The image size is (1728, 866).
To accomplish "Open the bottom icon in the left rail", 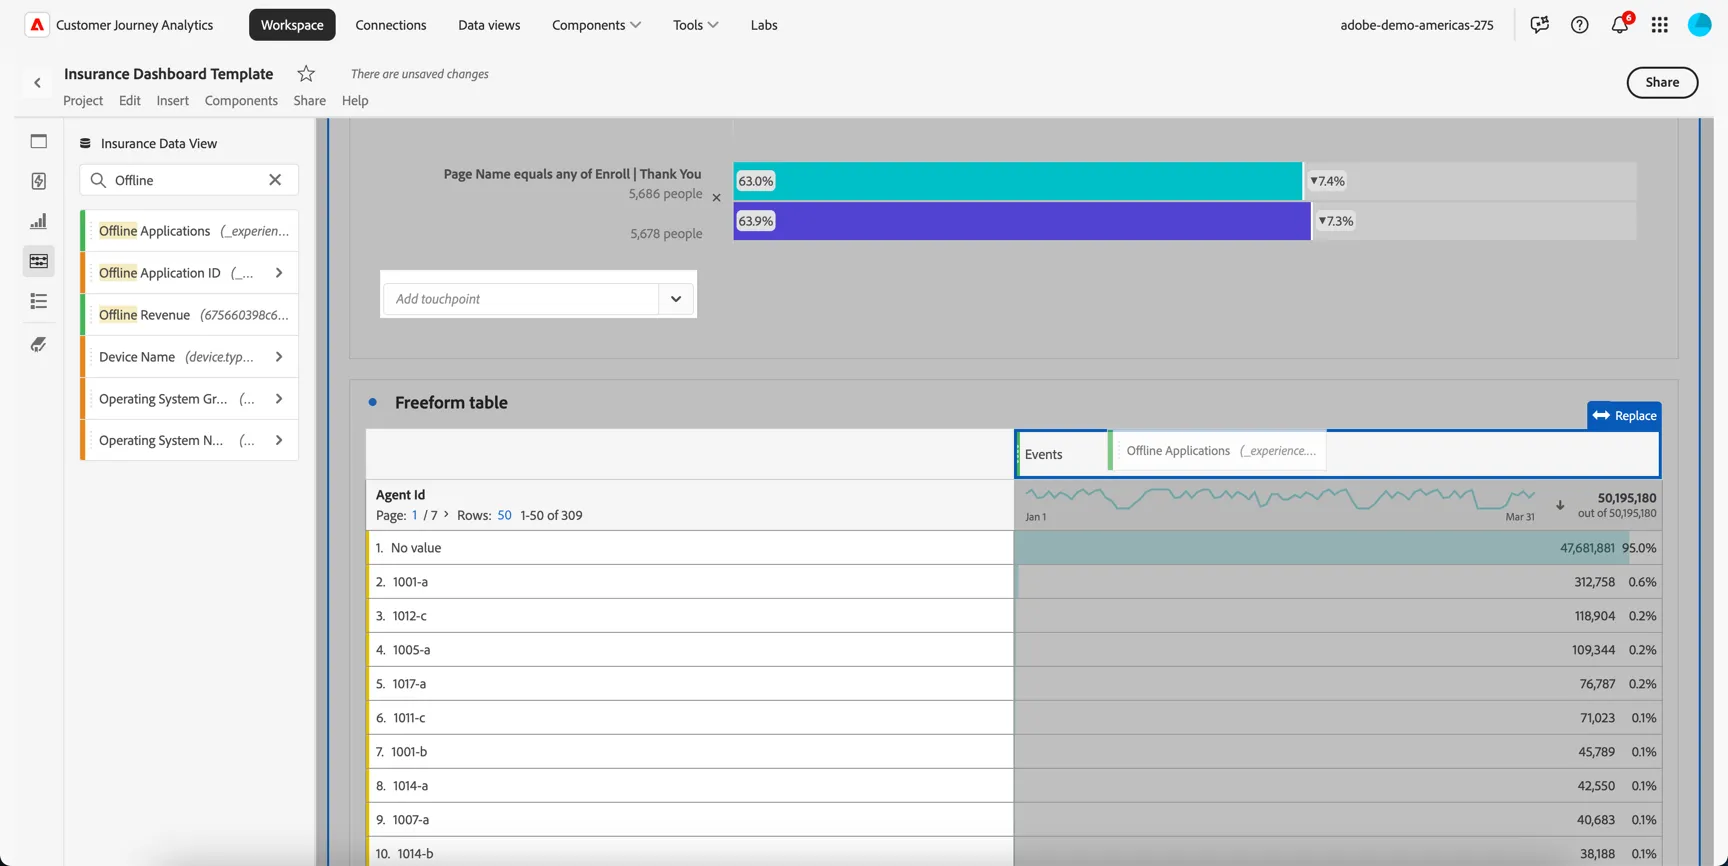I will click(39, 344).
